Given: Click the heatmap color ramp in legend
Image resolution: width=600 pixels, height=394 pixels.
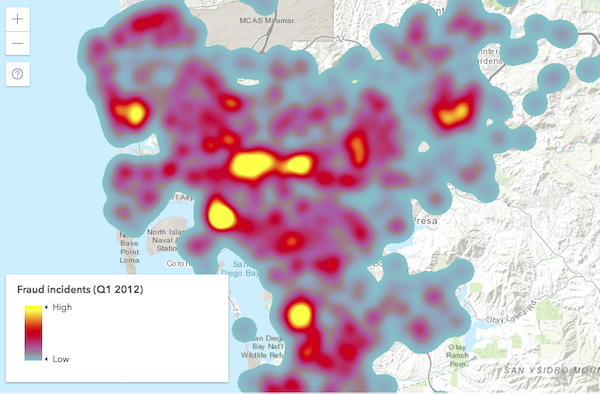Looking at the screenshot, I should pyautogui.click(x=33, y=333).
